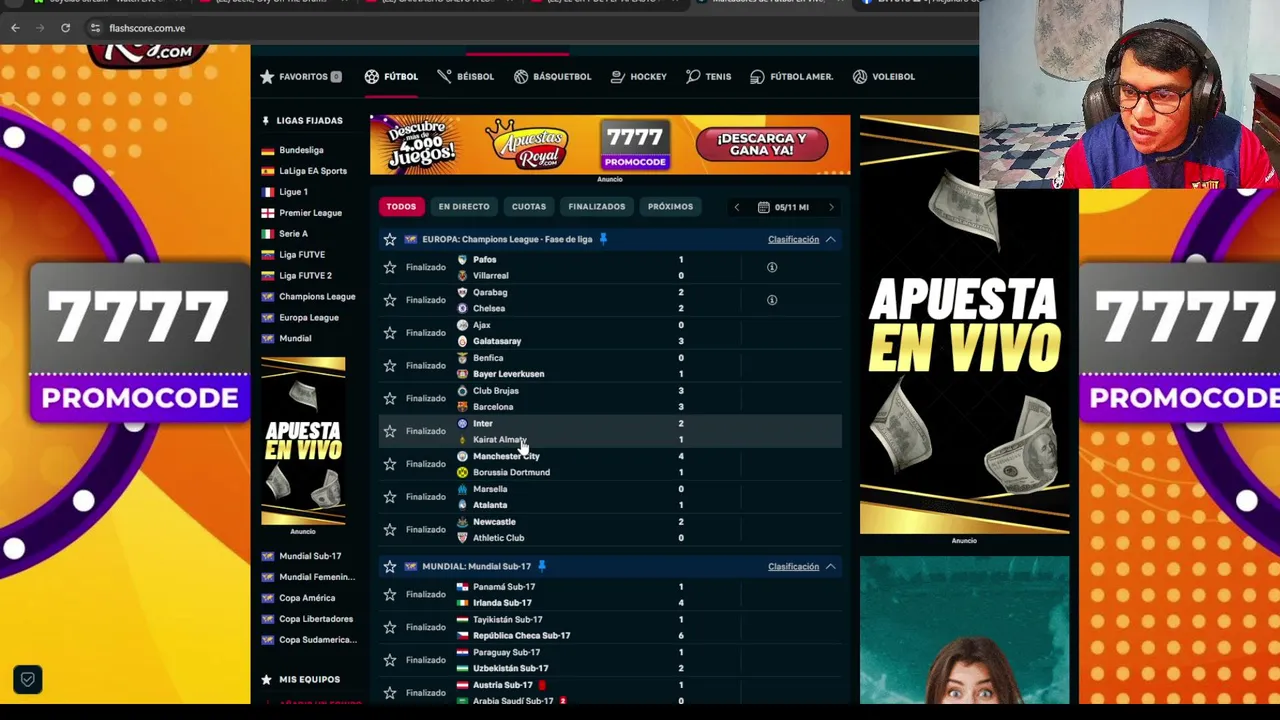Open the Fútbol Amer. tab
The height and width of the screenshot is (720, 1280).
791,76
